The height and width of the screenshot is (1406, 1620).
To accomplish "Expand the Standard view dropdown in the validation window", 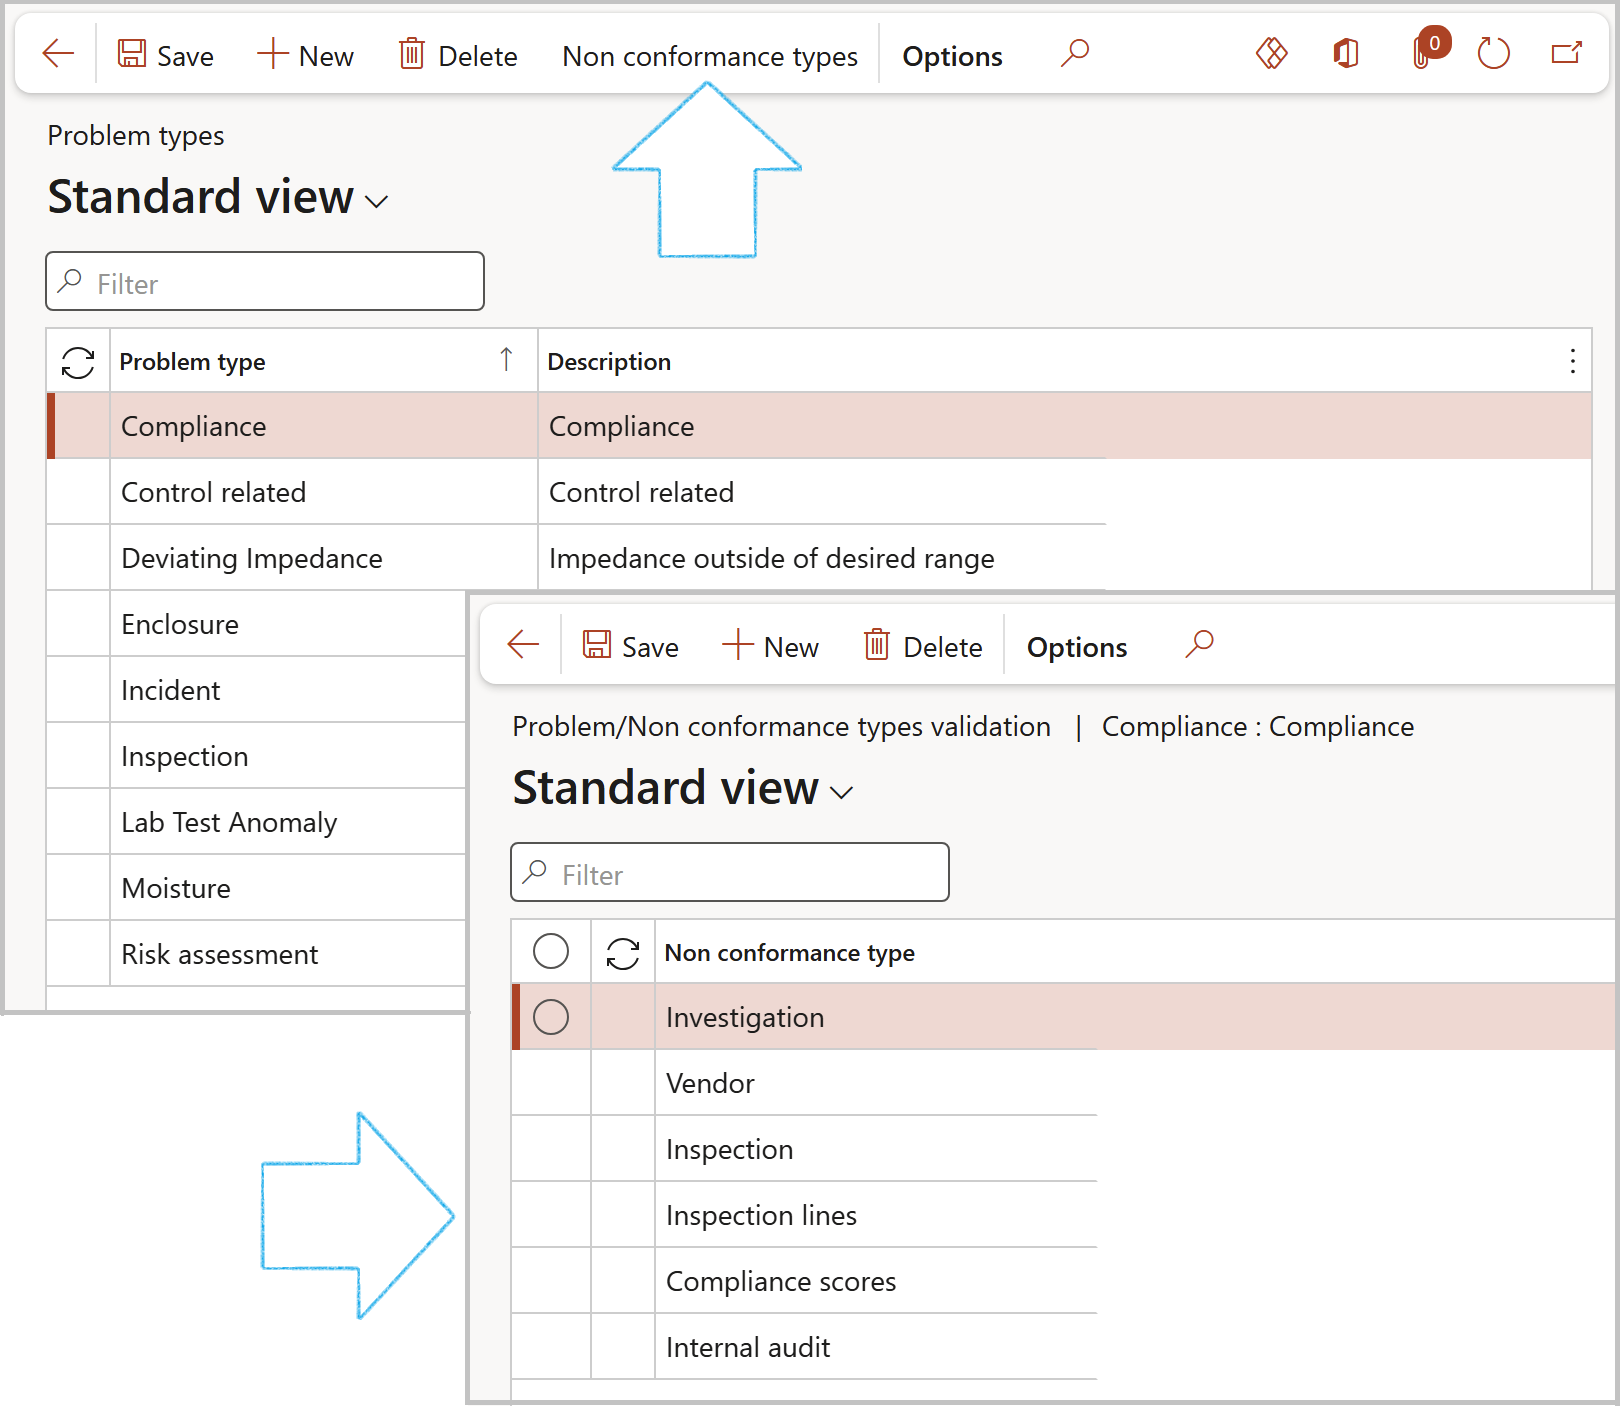I will pos(842,793).
